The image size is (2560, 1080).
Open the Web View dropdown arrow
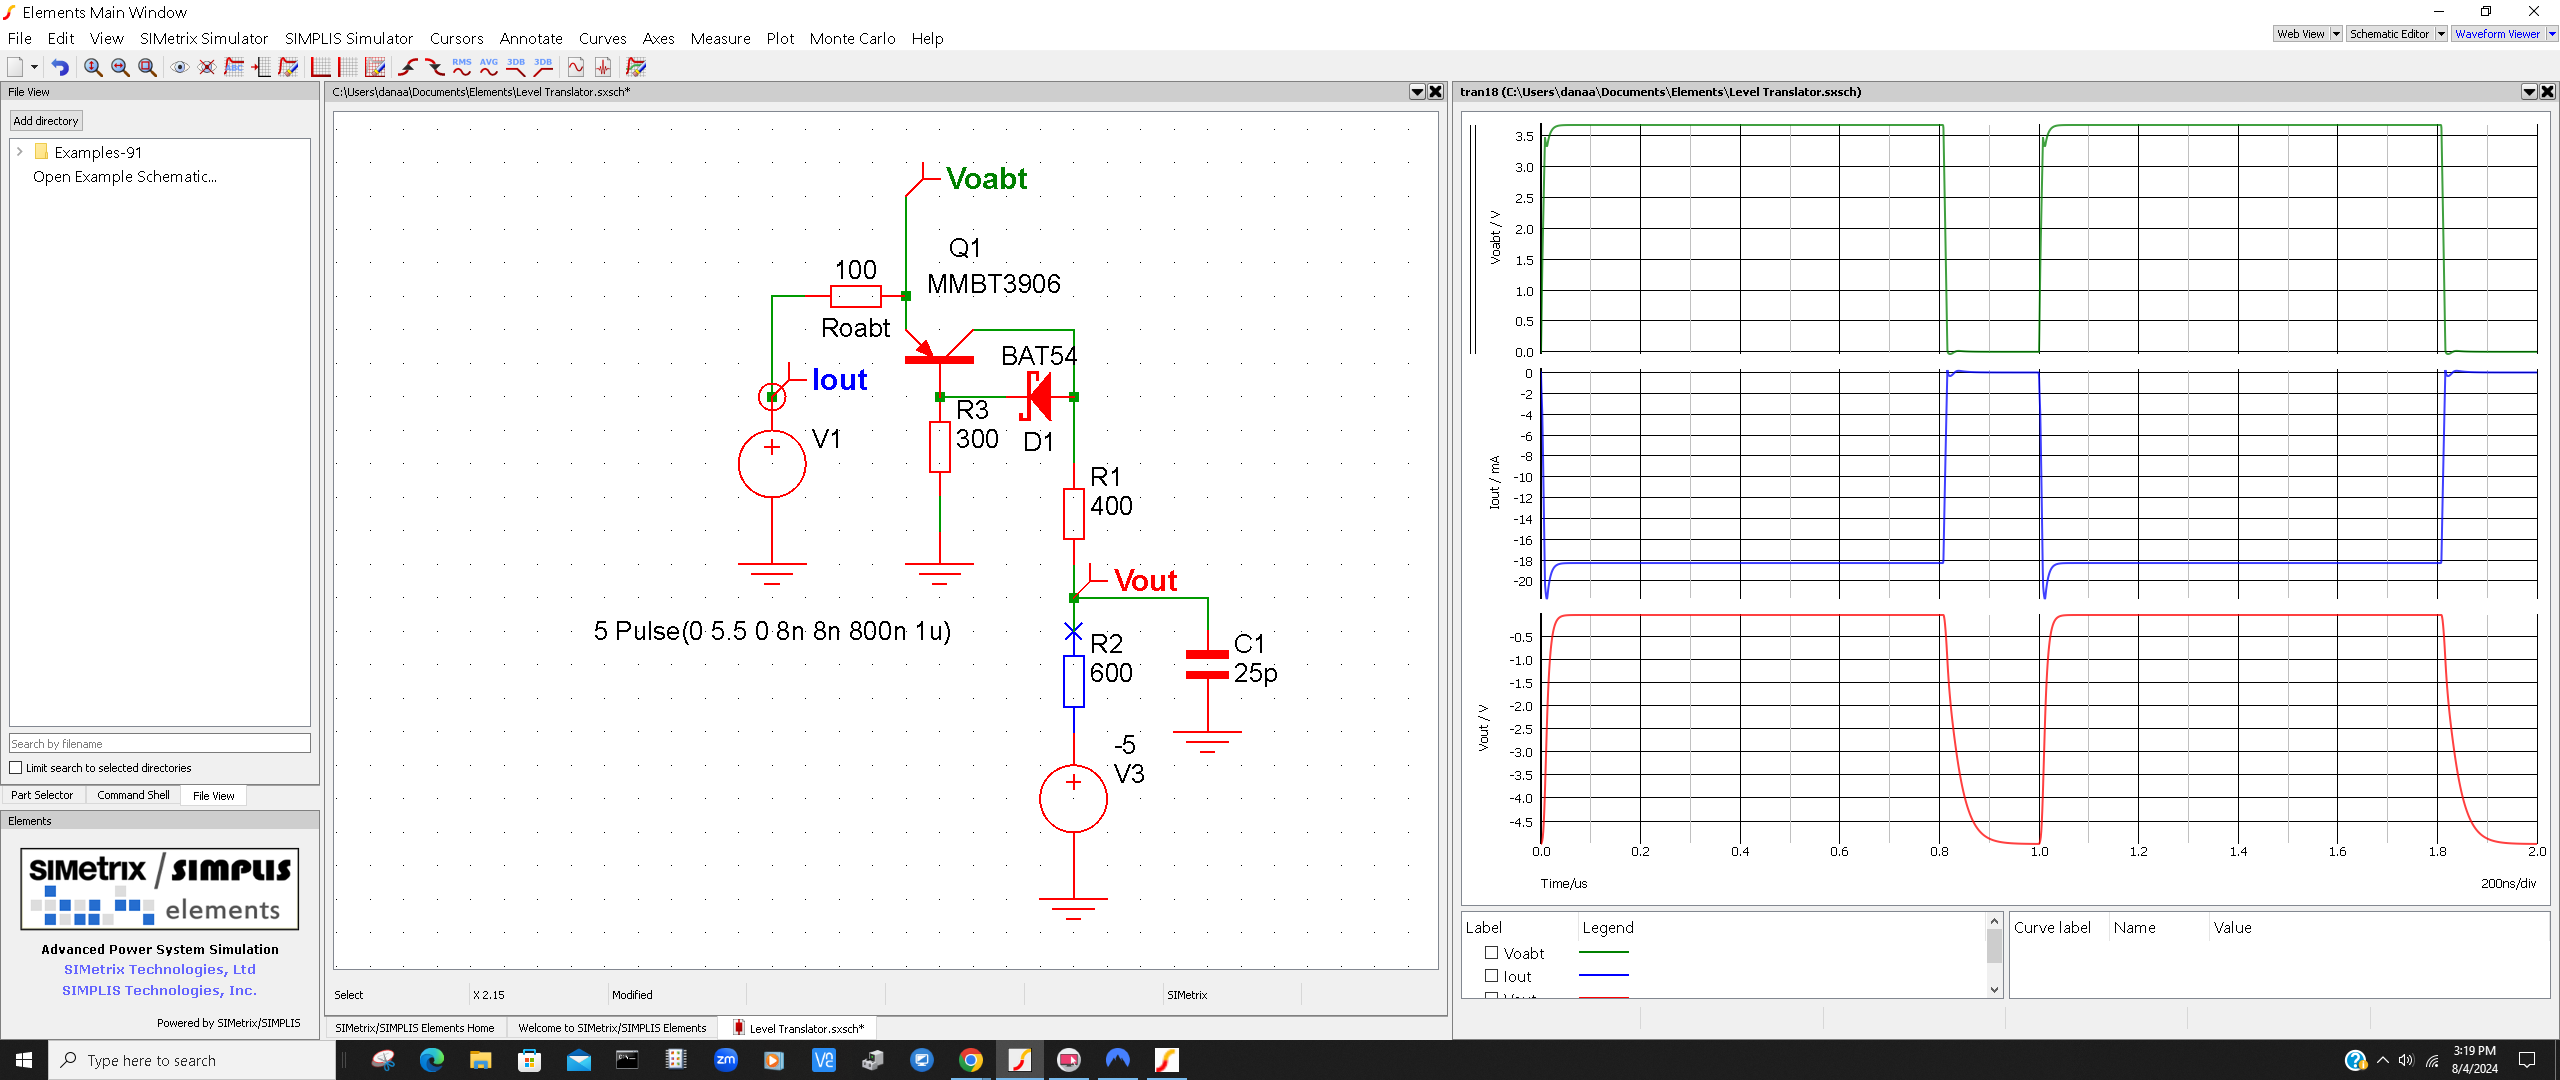click(2336, 34)
